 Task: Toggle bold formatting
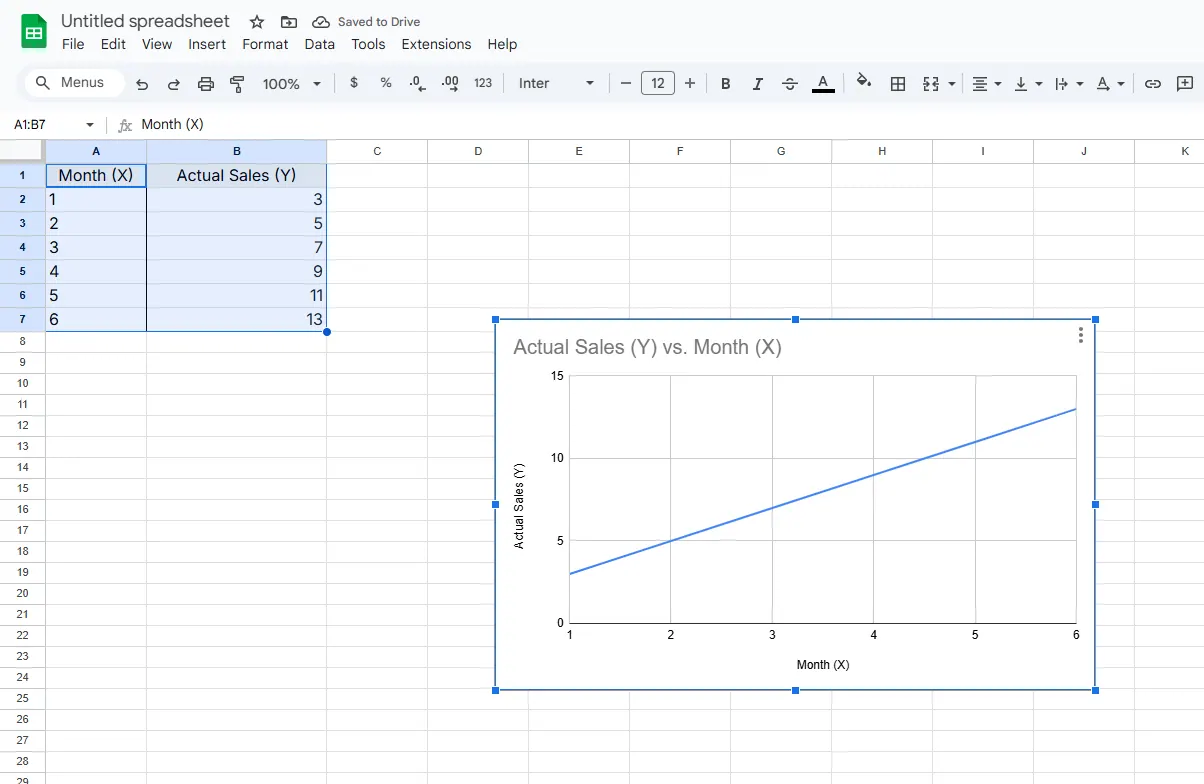click(x=726, y=84)
